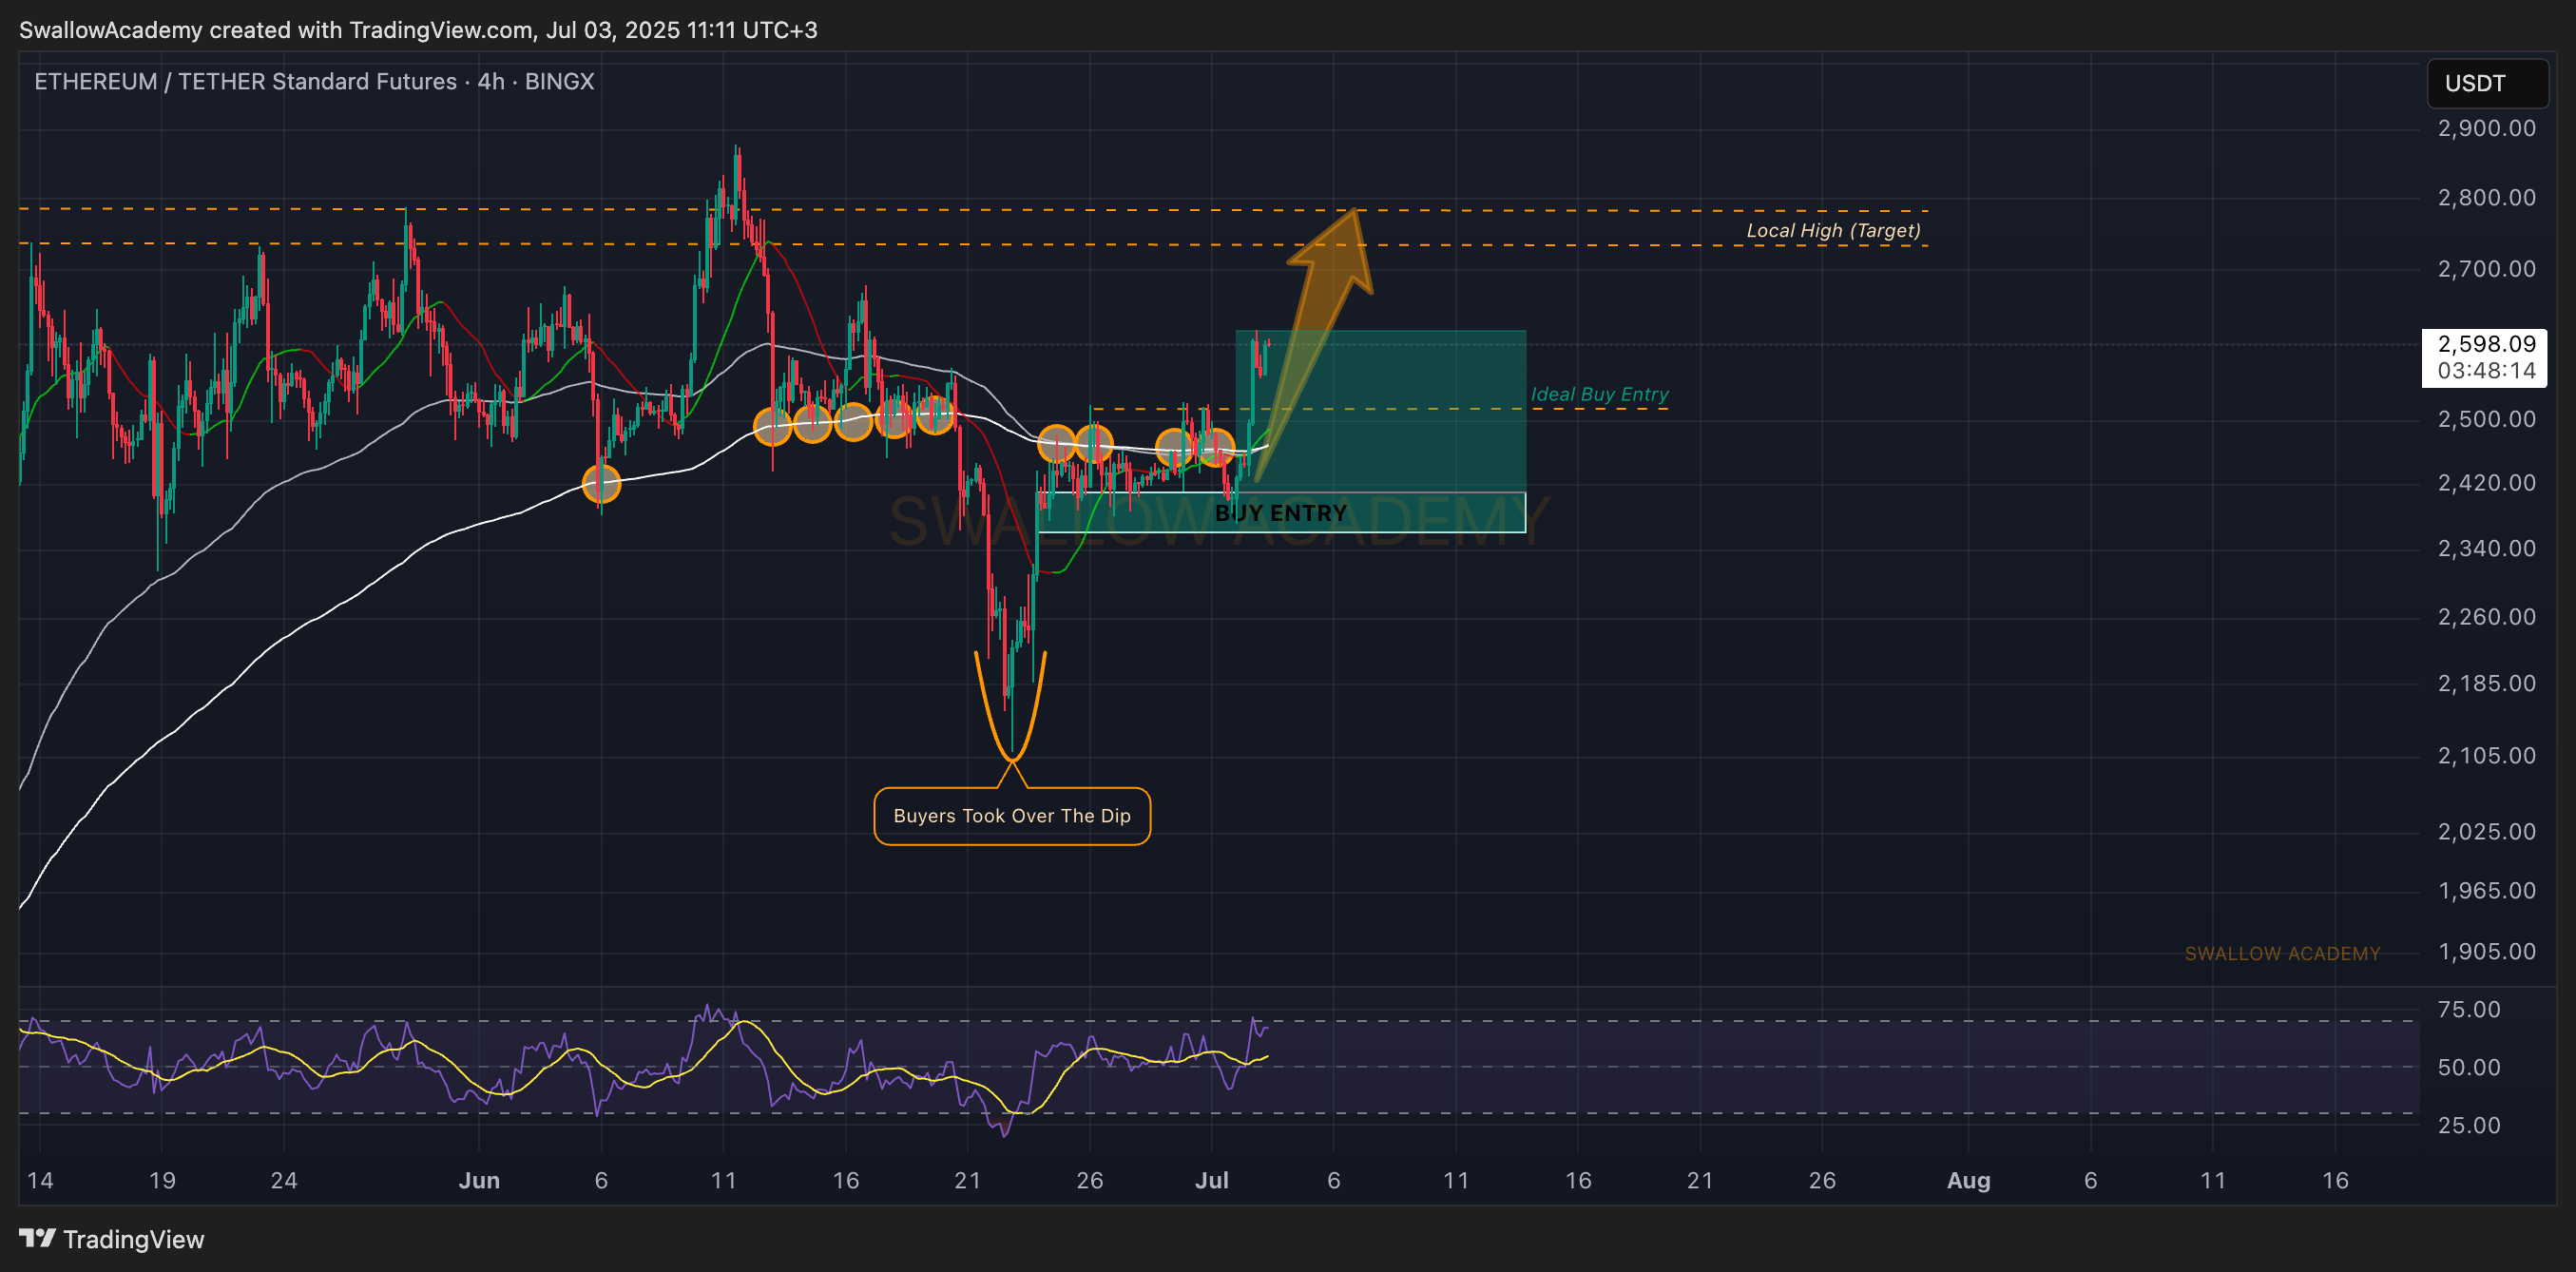Click the header text 'SwallowAcademy created with TradingView.com'
This screenshot has height=1272, width=2576.
pyautogui.click(x=276, y=30)
